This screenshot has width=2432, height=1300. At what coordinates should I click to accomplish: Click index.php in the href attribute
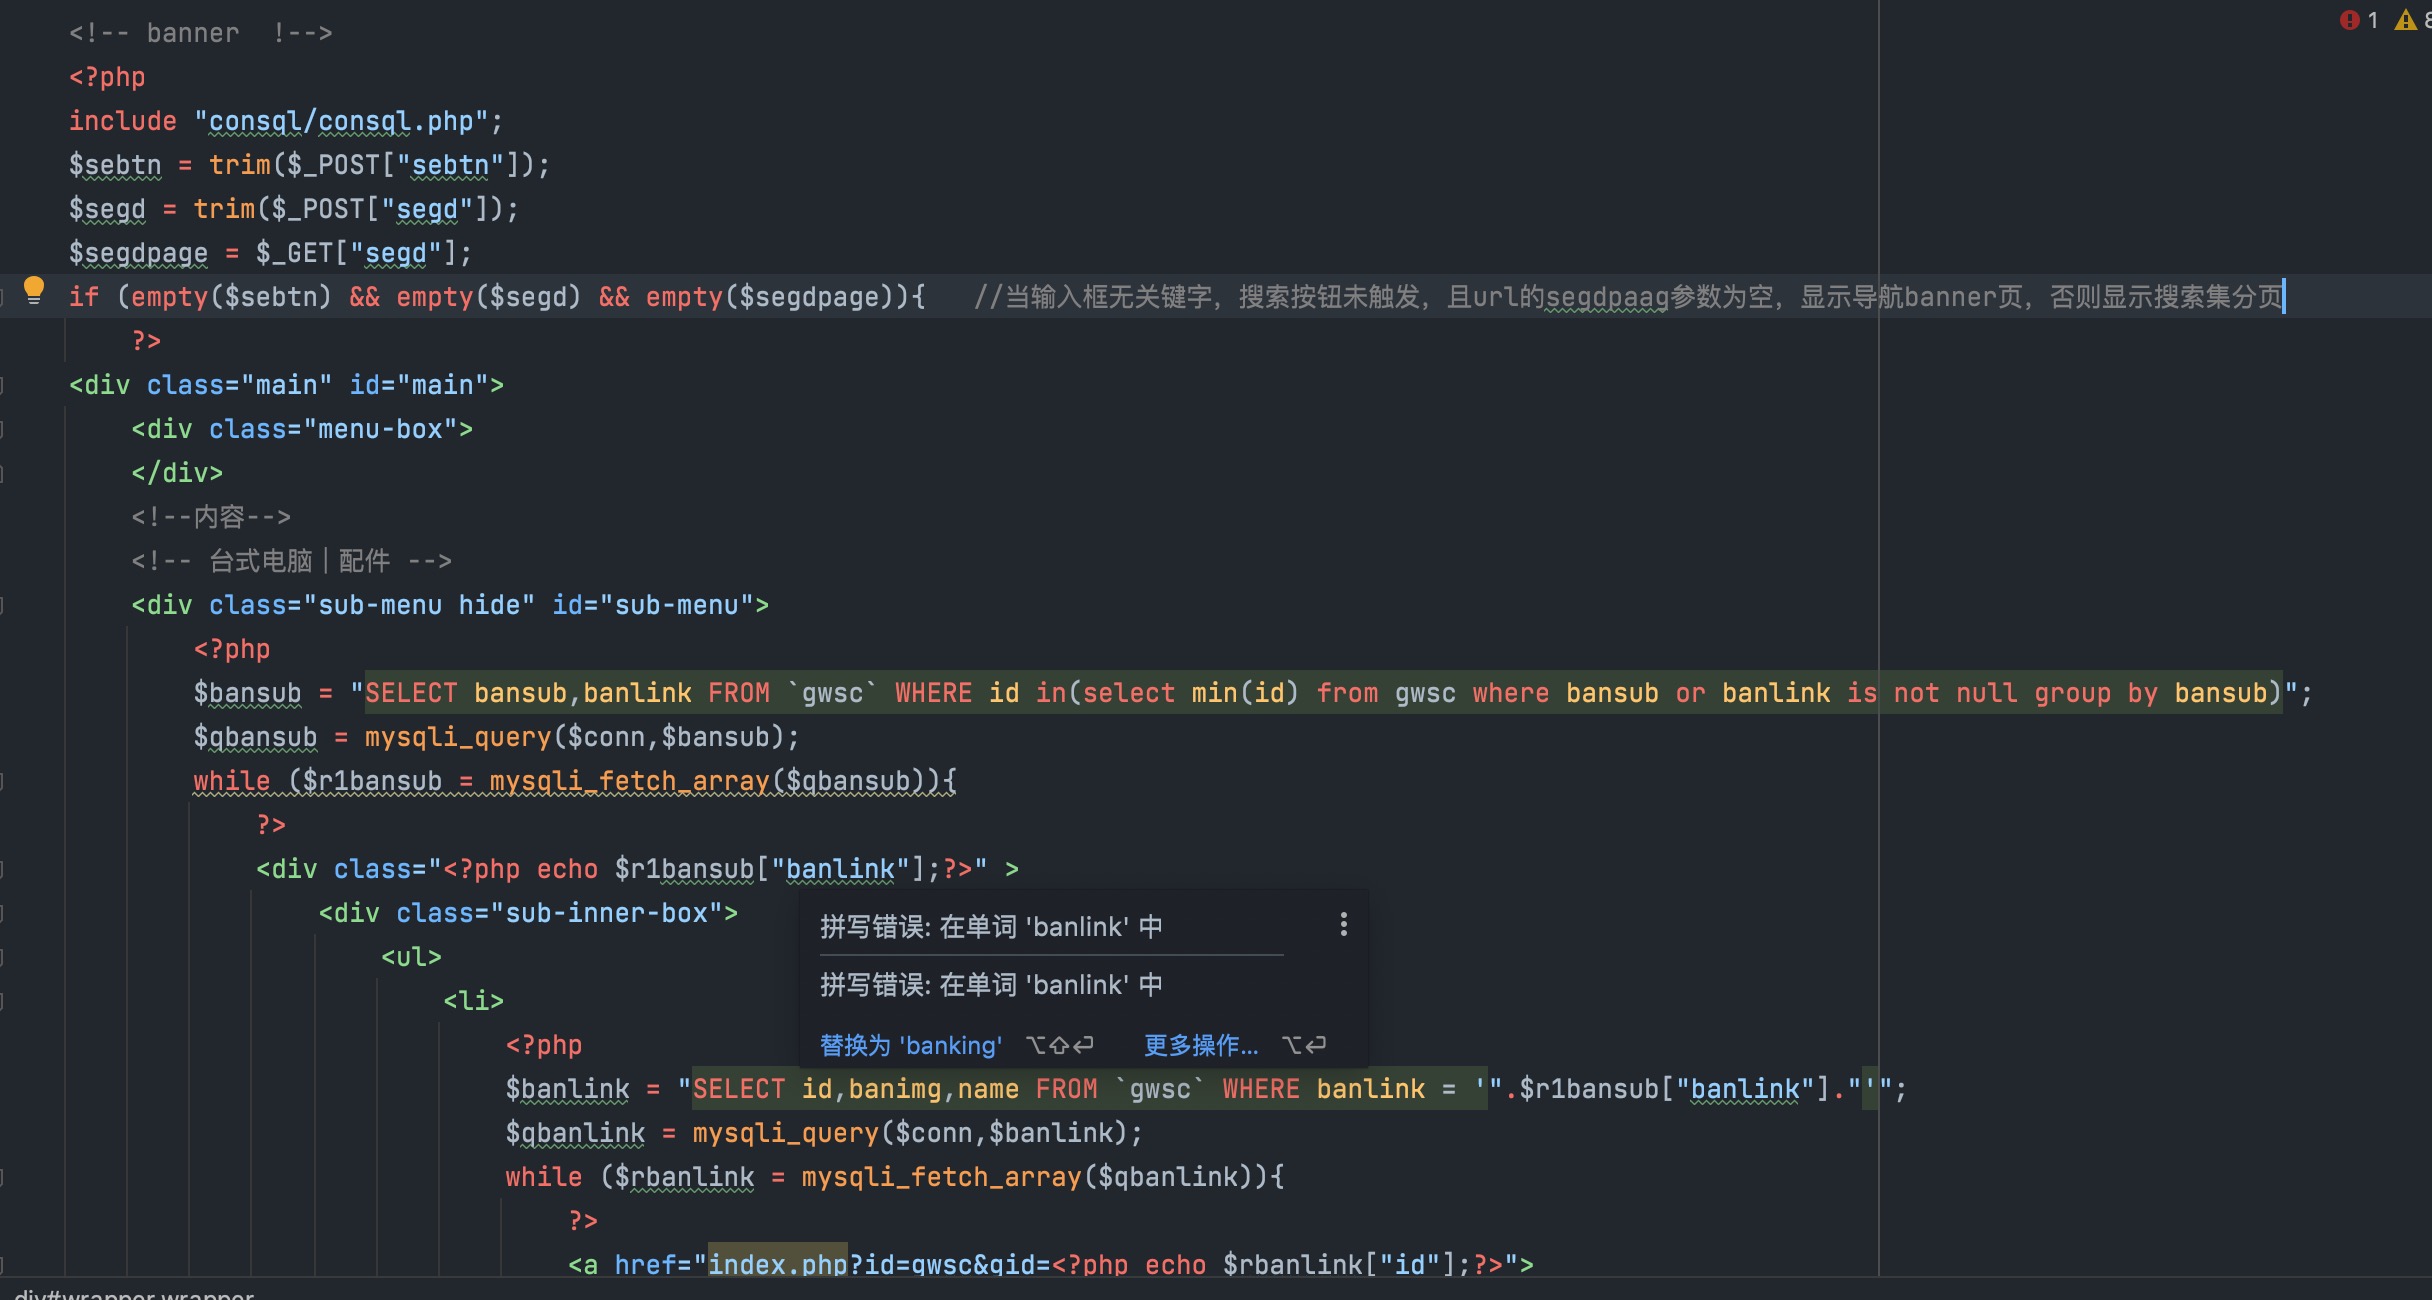777,1265
